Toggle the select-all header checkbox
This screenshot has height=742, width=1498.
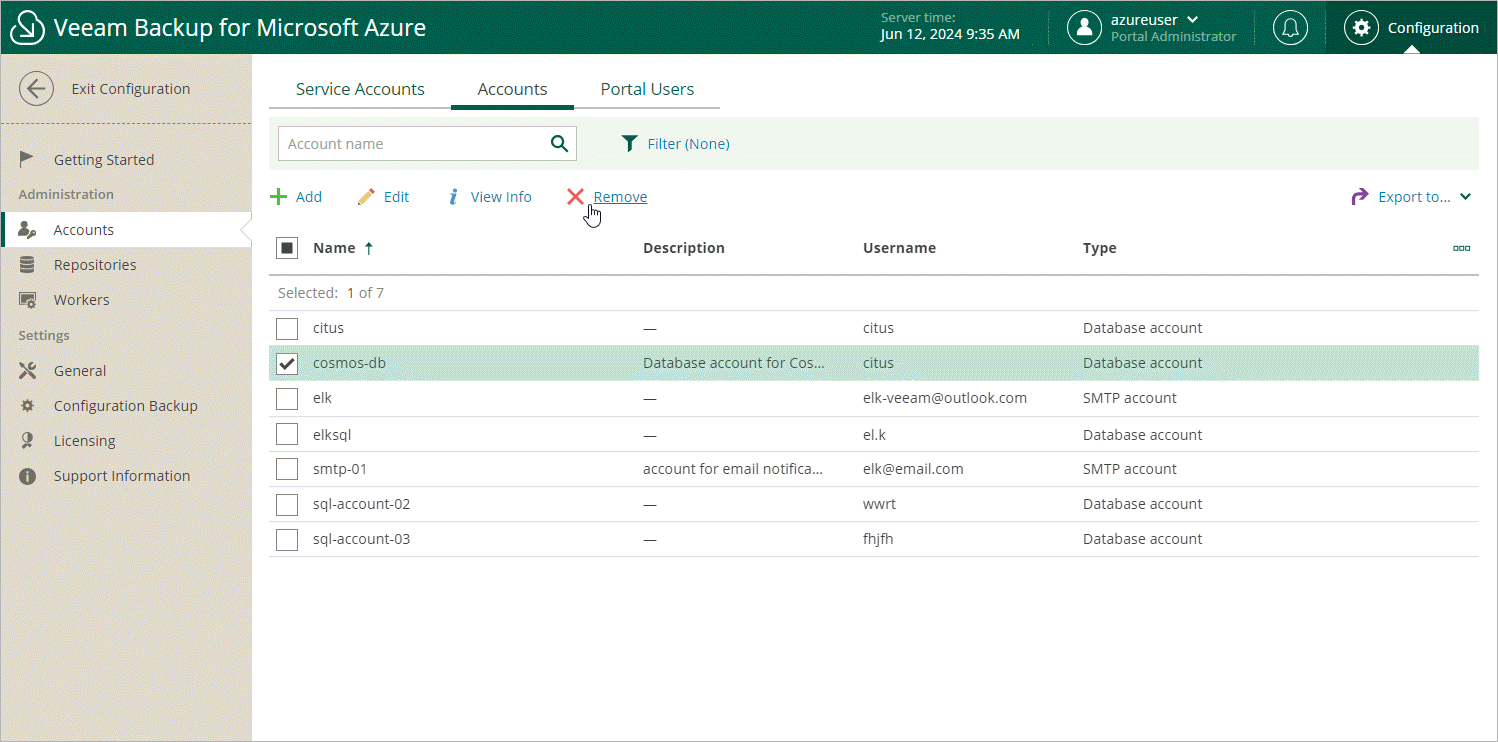287,248
